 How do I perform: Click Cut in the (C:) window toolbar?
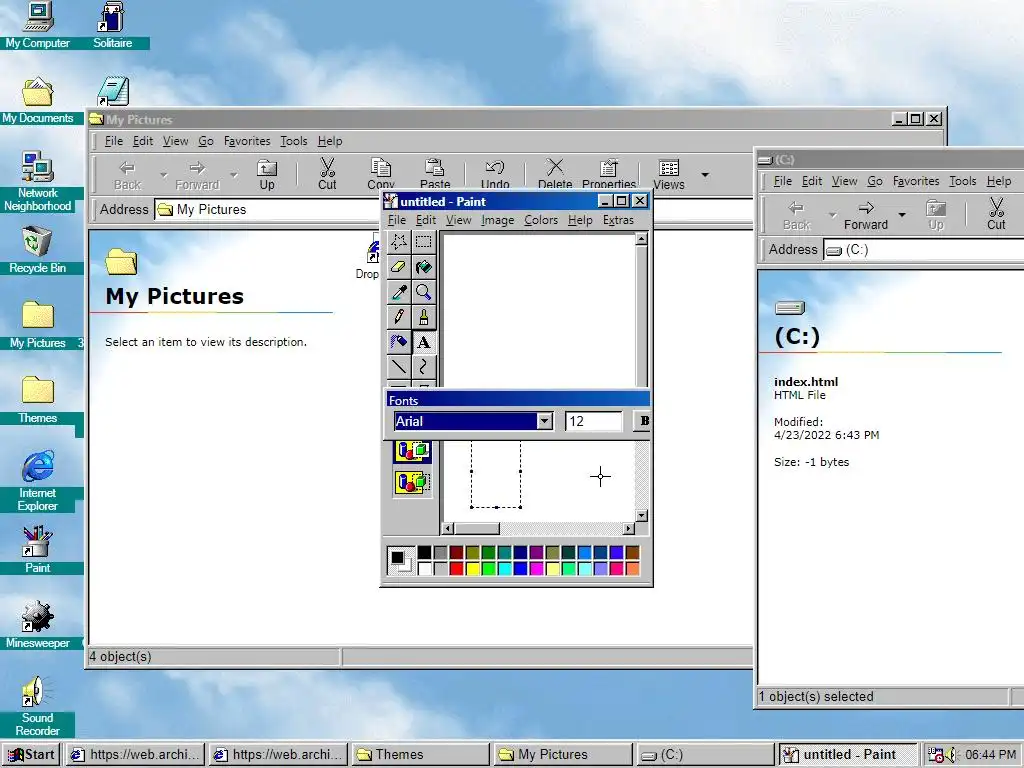pos(996,214)
